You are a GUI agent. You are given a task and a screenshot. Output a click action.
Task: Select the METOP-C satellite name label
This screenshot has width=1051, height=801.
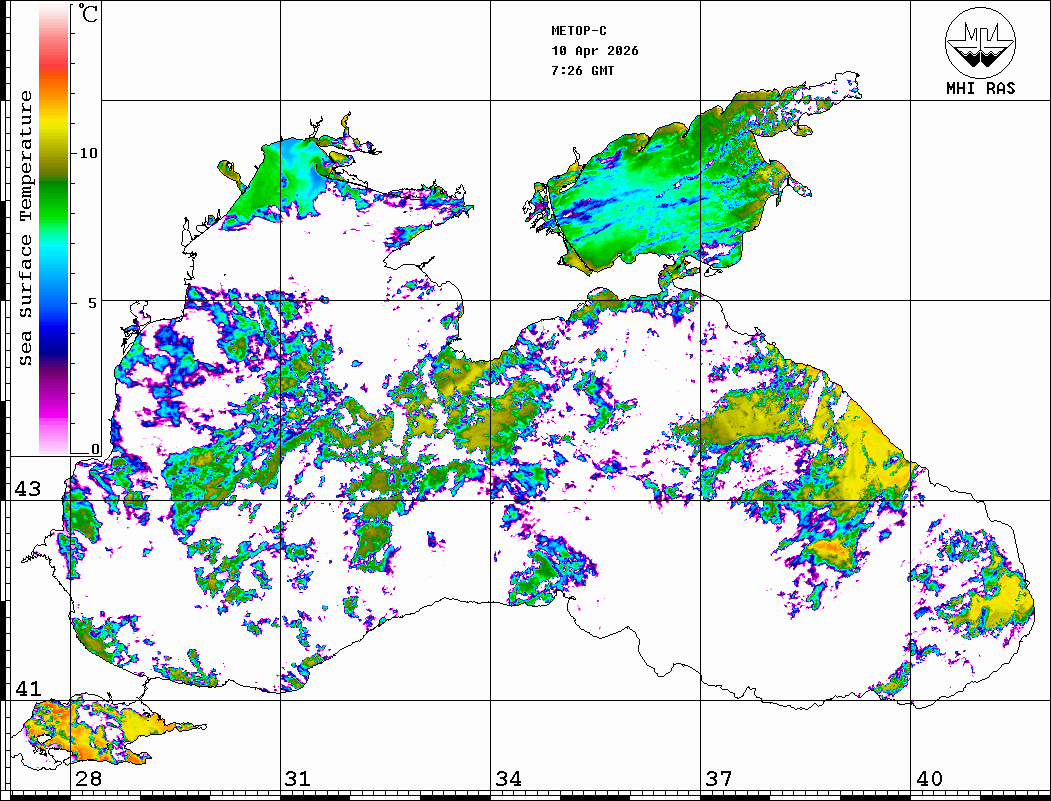coord(579,31)
